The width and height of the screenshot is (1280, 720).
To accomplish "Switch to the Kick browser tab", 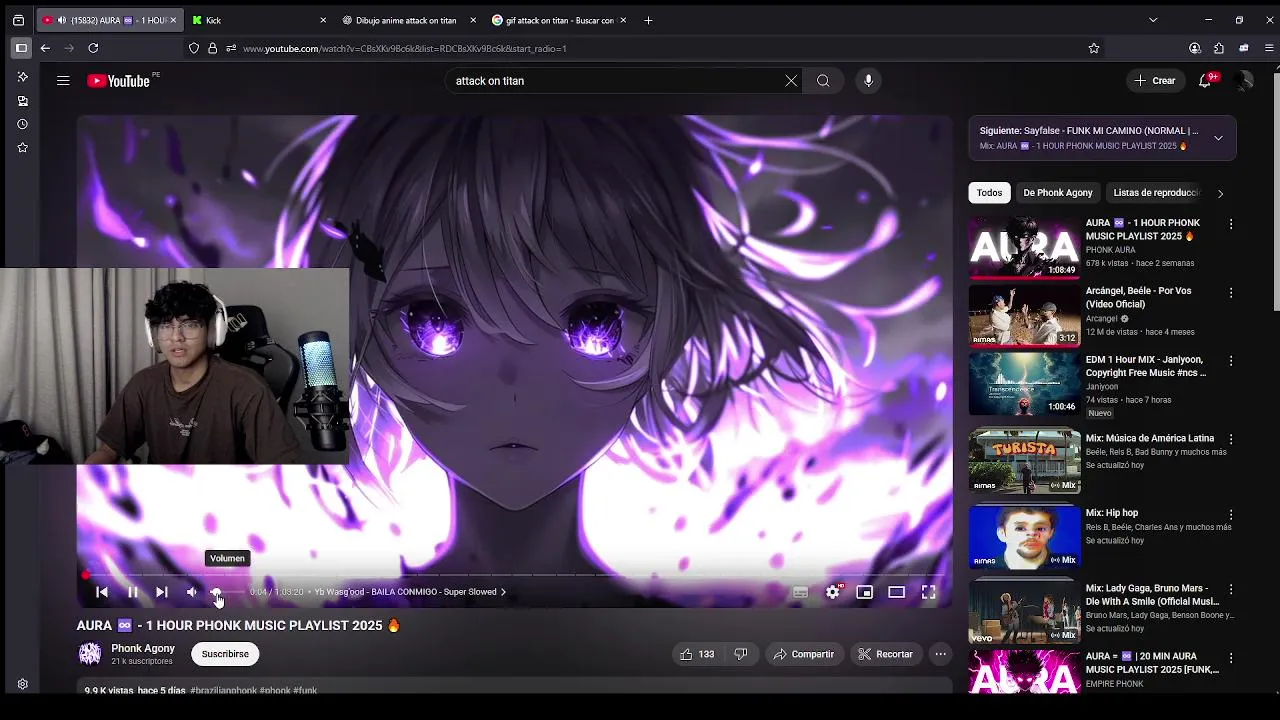I will pyautogui.click(x=259, y=20).
